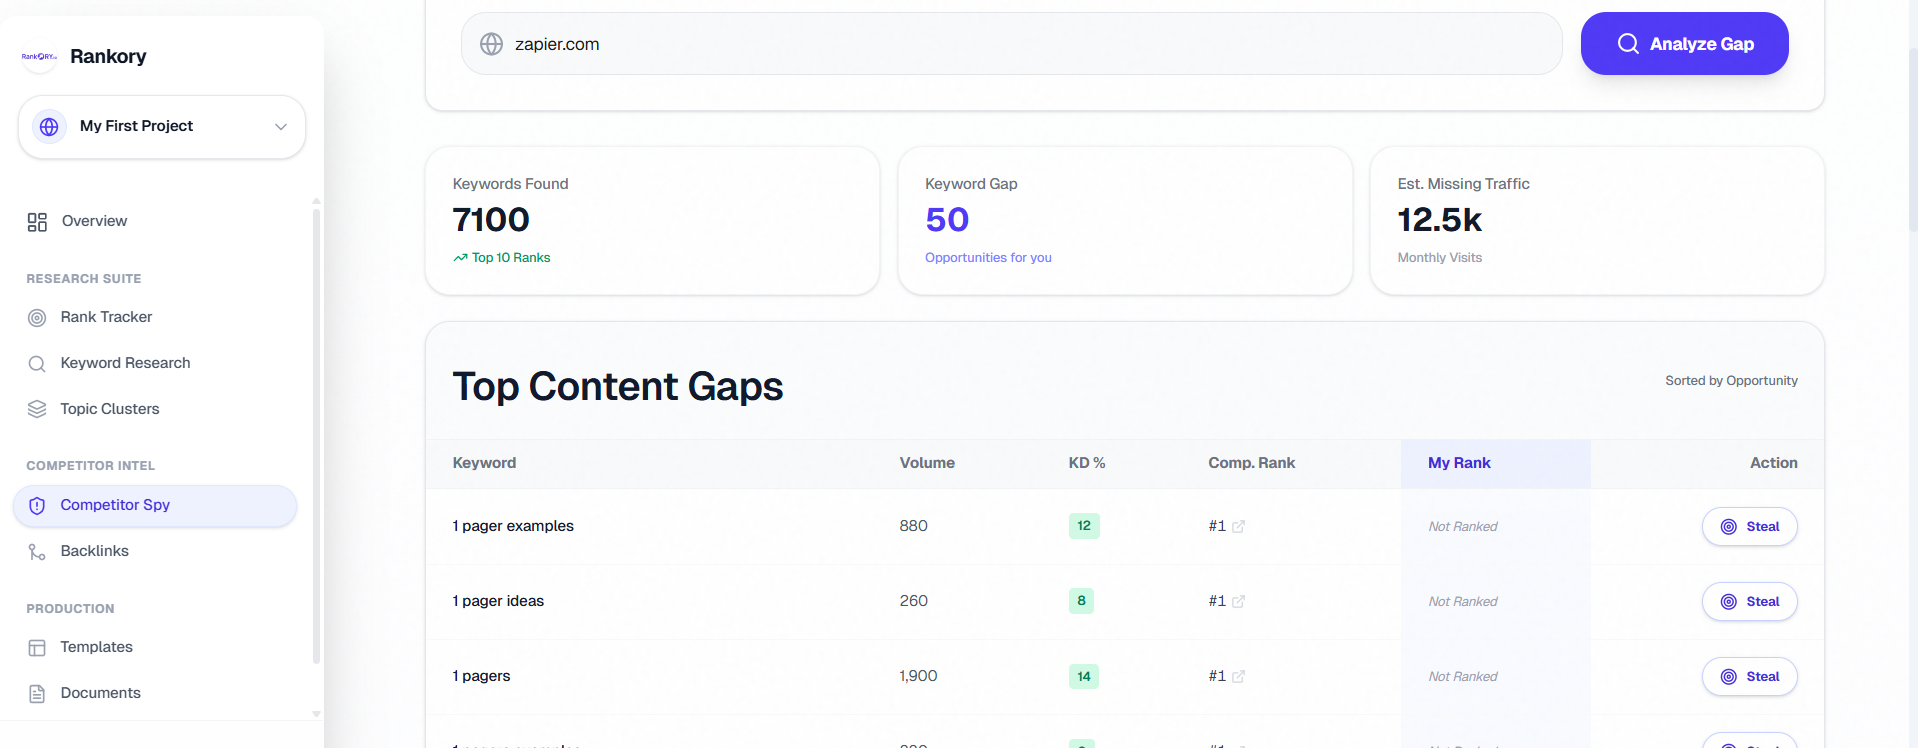
Task: Click the Topic Clusters layers icon
Action: click(x=37, y=409)
